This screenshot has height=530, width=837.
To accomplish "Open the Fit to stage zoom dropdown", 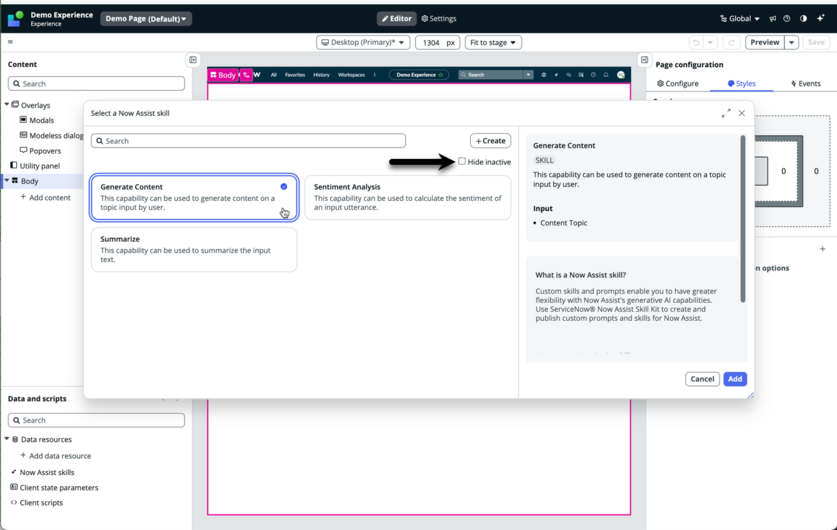I will tap(493, 43).
